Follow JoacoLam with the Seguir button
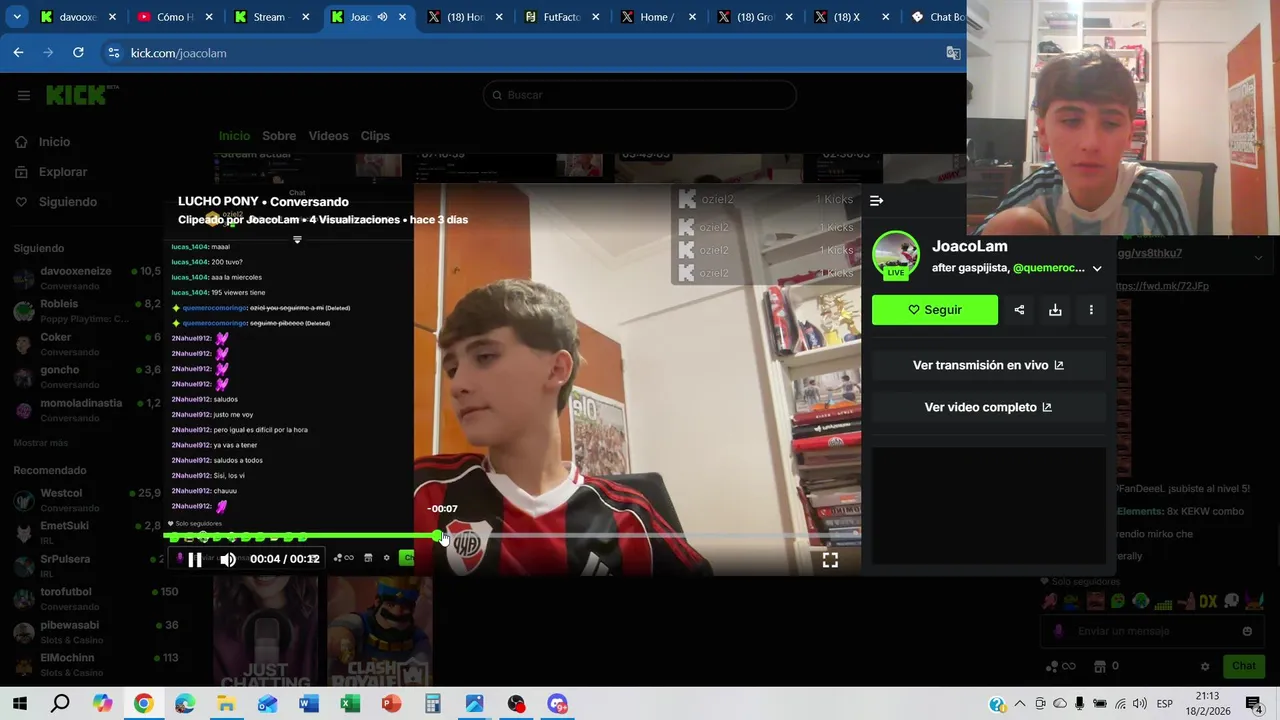Screen dimensions: 1280x720 [935, 310]
